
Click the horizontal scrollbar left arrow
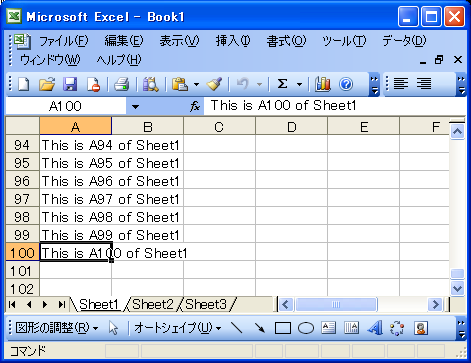pyautogui.click(x=285, y=304)
